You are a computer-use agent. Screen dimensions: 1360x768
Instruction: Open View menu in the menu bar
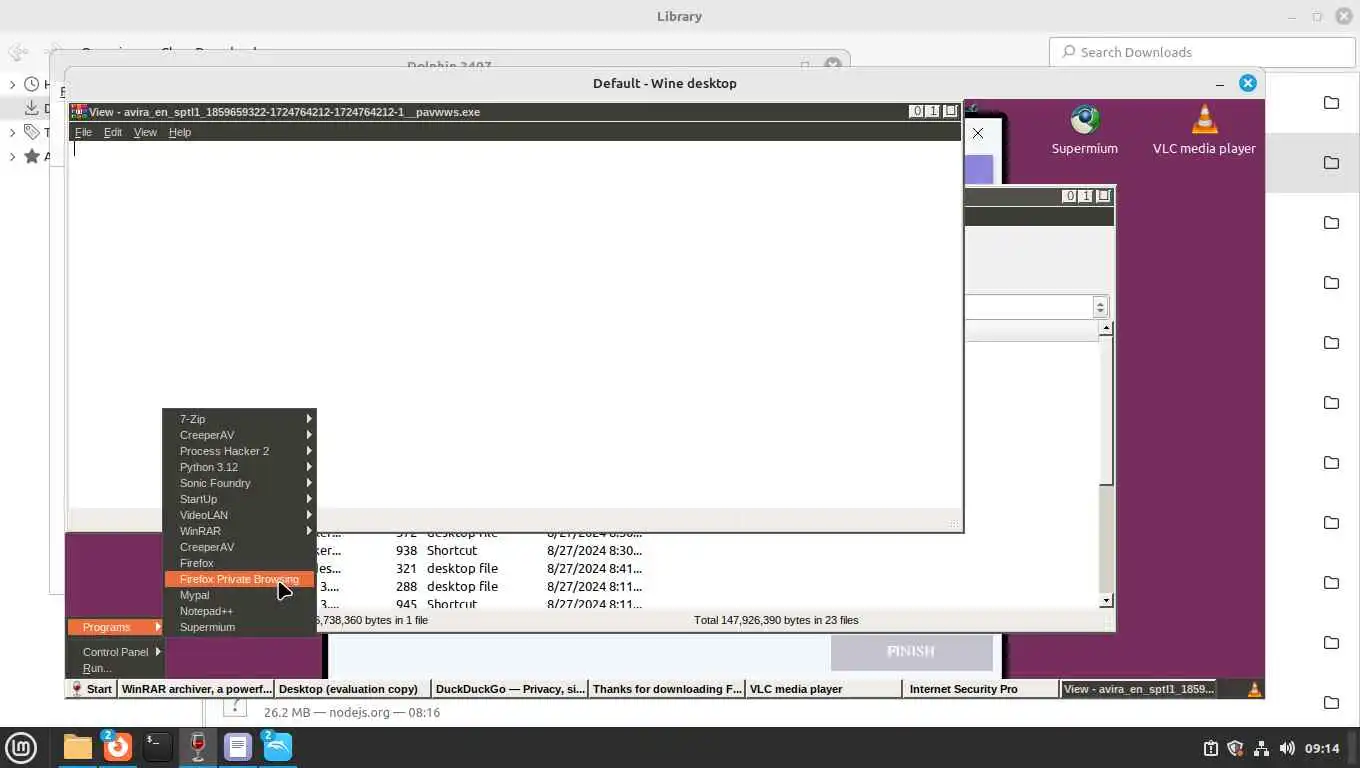click(145, 132)
